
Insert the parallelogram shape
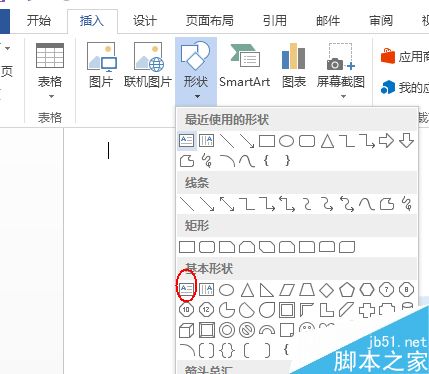287,290
